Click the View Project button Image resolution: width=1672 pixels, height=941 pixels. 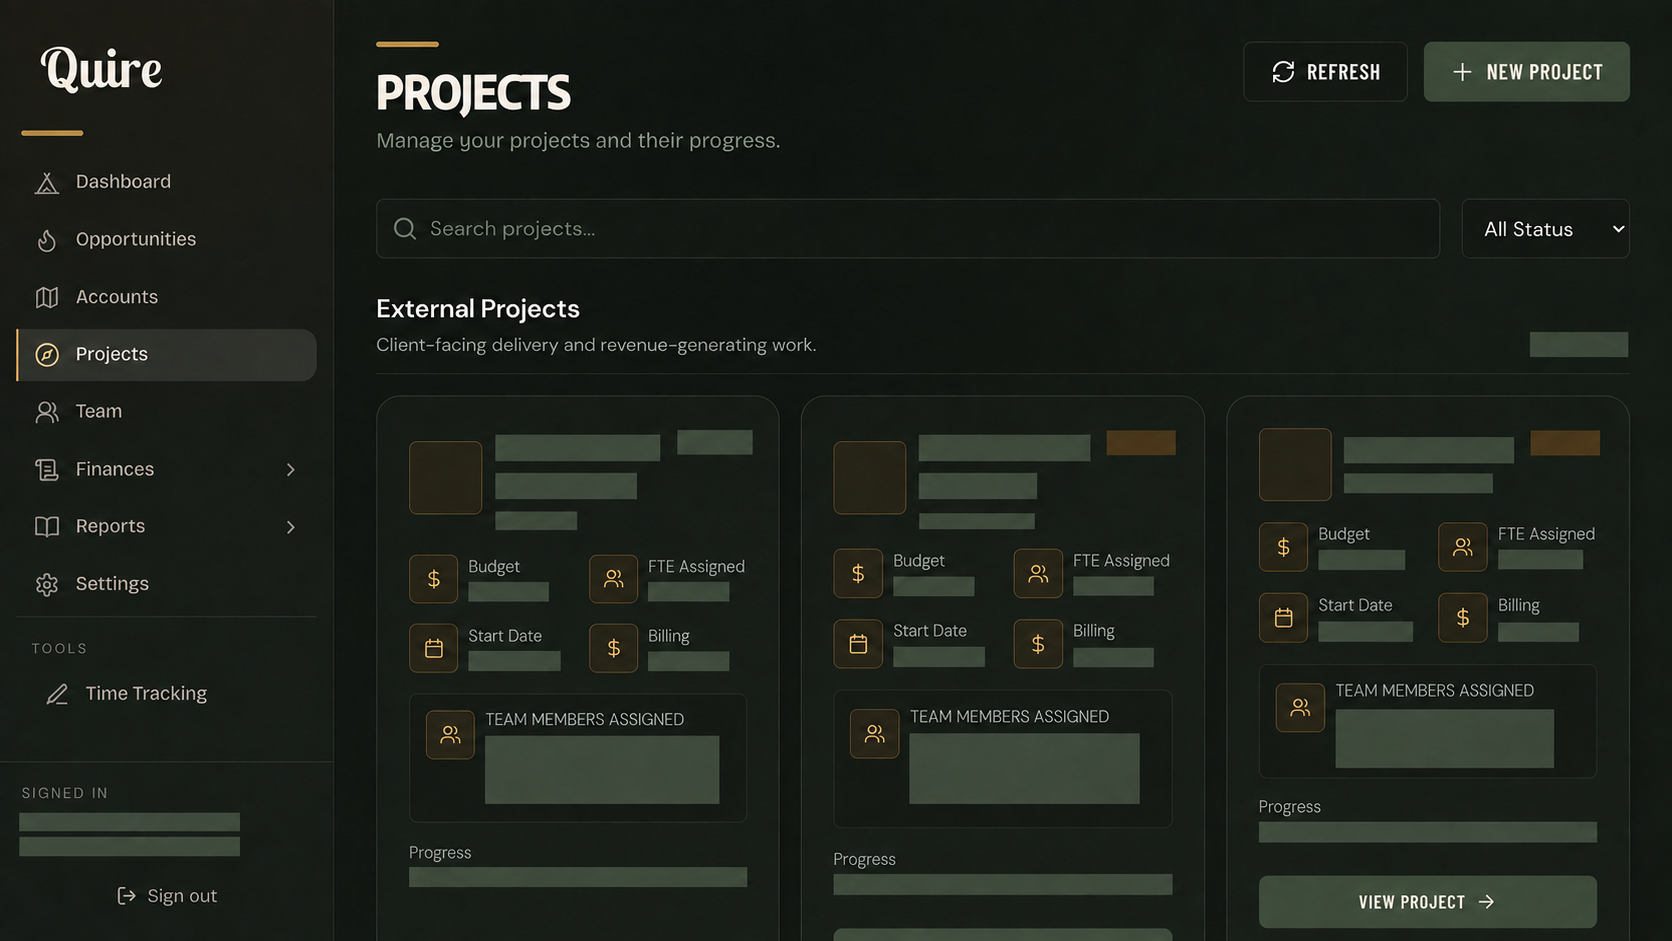pos(1428,902)
